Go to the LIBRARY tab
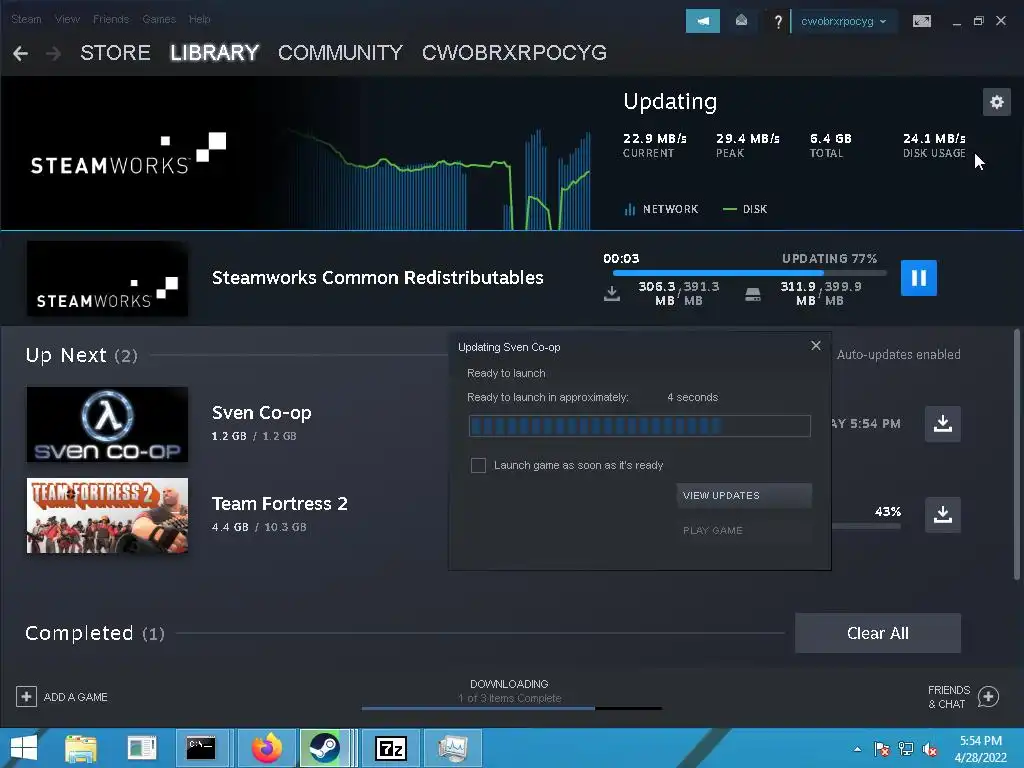The width and height of the screenshot is (1024, 768). pos(214,53)
